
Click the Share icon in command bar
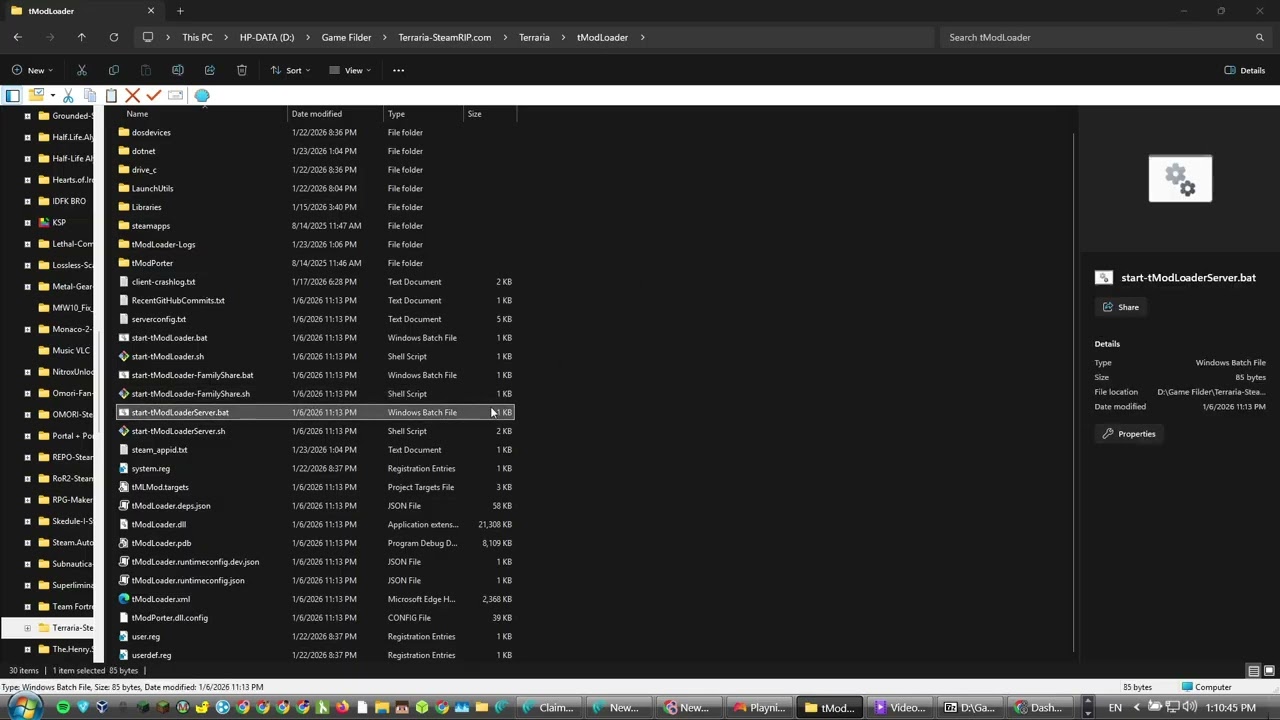(x=210, y=70)
